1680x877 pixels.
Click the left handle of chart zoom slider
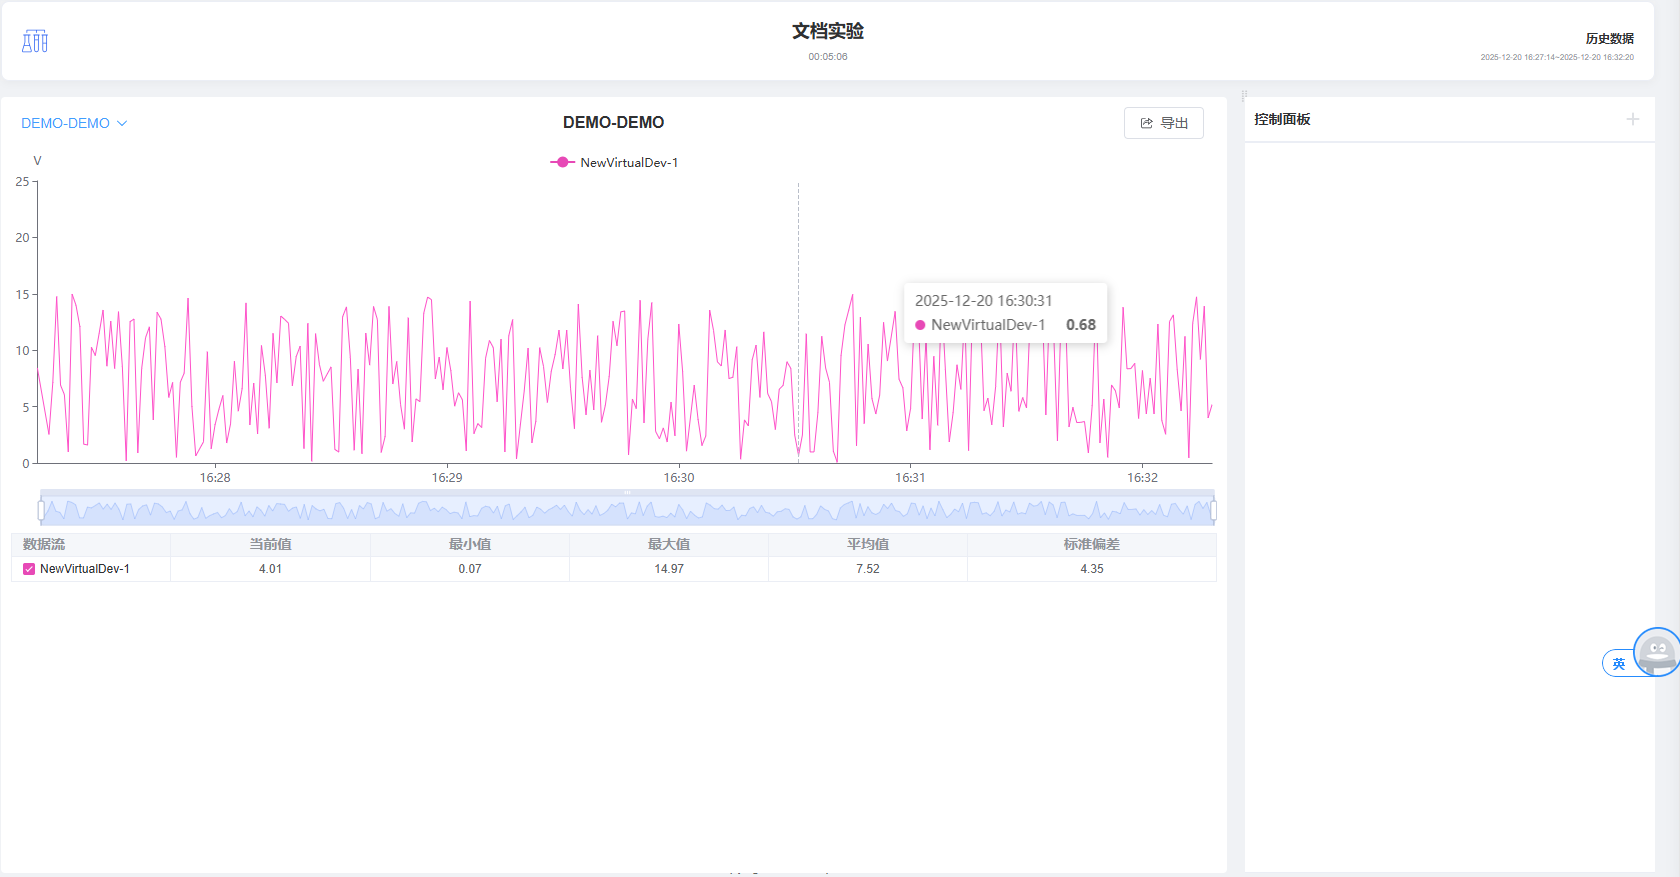[x=41, y=511]
